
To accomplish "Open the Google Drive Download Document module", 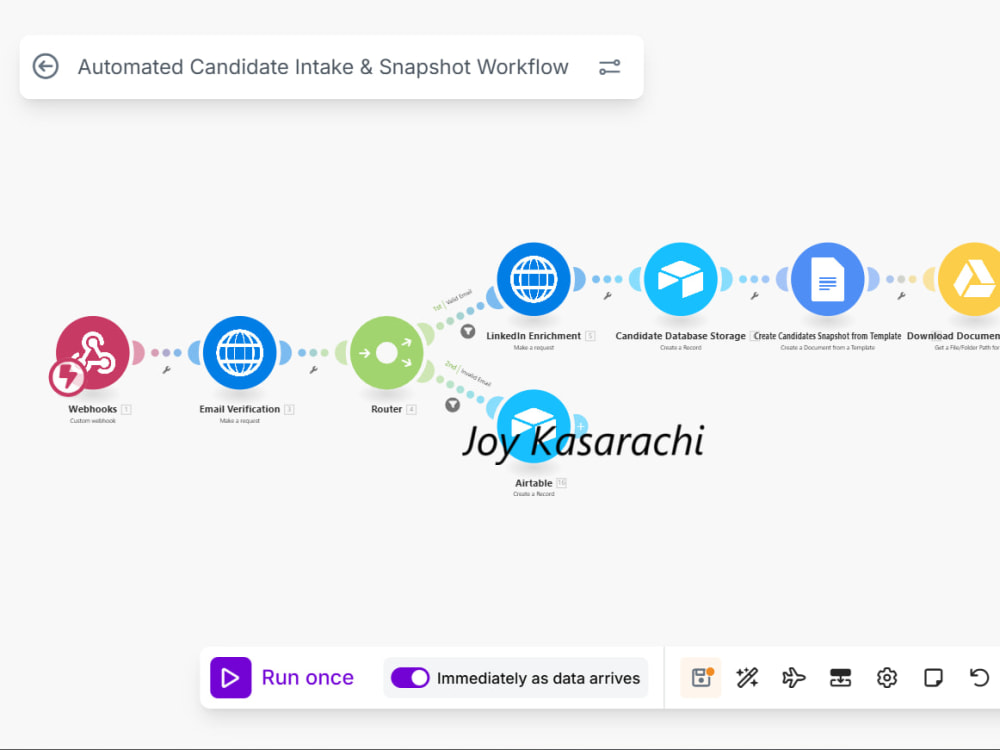I will (971, 279).
